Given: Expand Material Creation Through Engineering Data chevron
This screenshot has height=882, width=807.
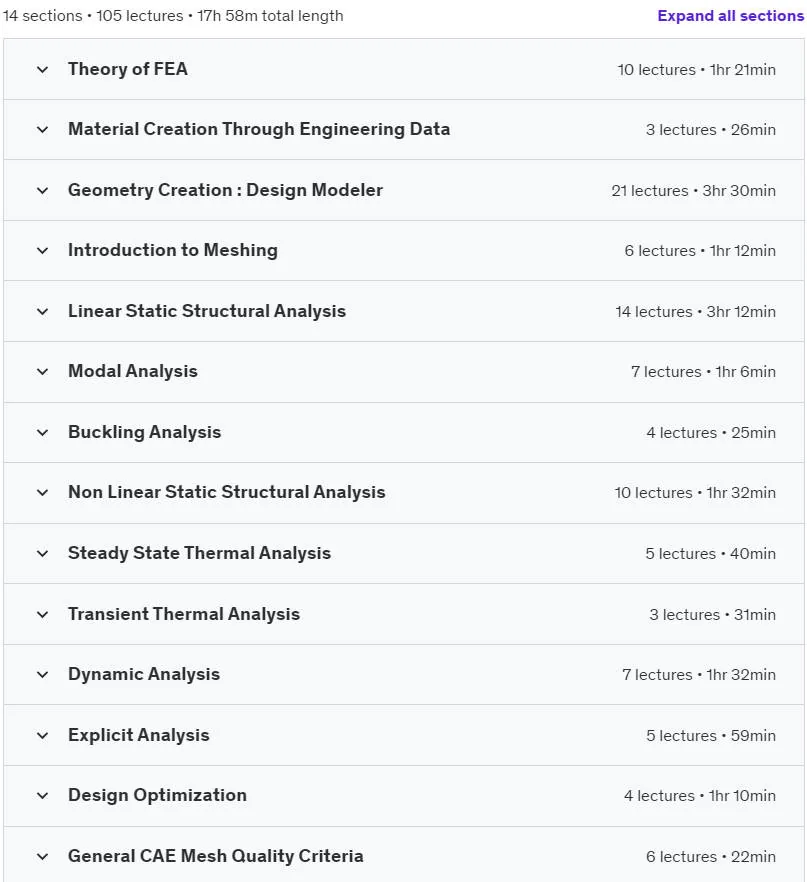Looking at the screenshot, I should click(42, 130).
